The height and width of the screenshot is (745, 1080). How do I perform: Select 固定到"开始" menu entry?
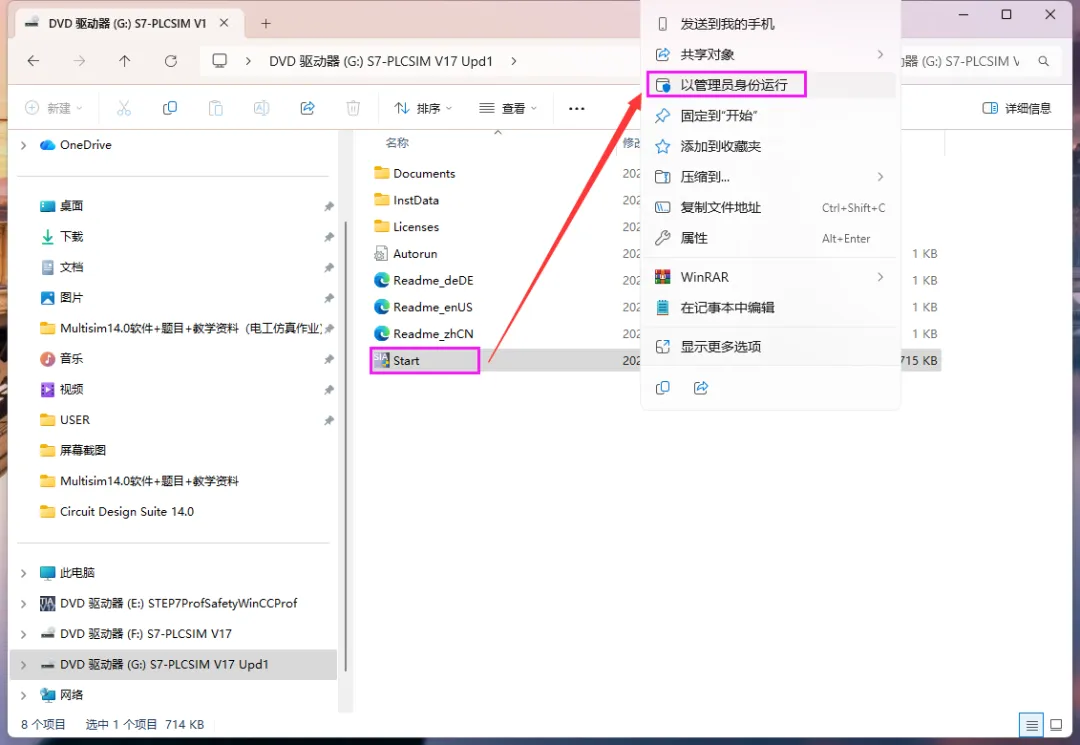coord(771,116)
